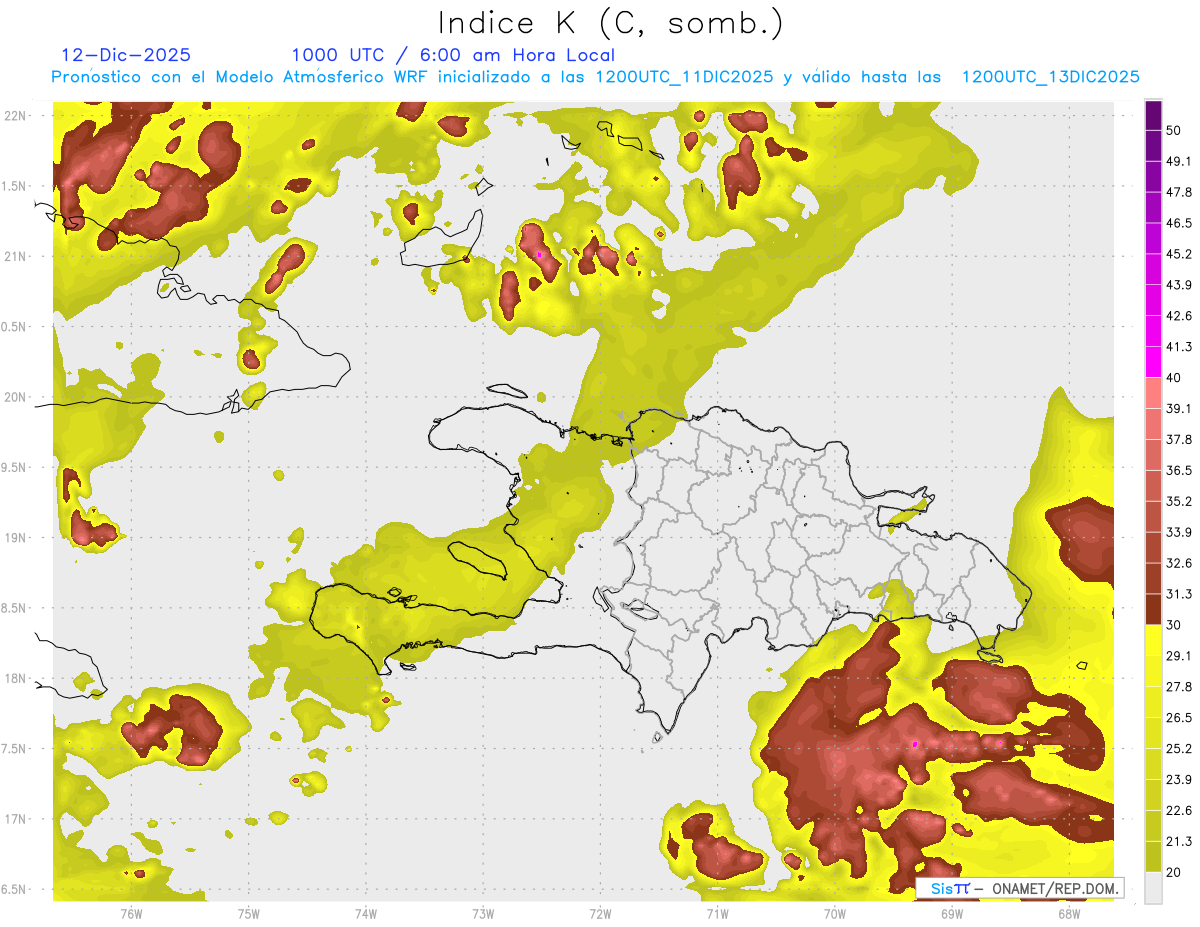This screenshot has width=1200, height=927.
Task: Select the date label '12-Dic-2025'
Action: coord(126,55)
